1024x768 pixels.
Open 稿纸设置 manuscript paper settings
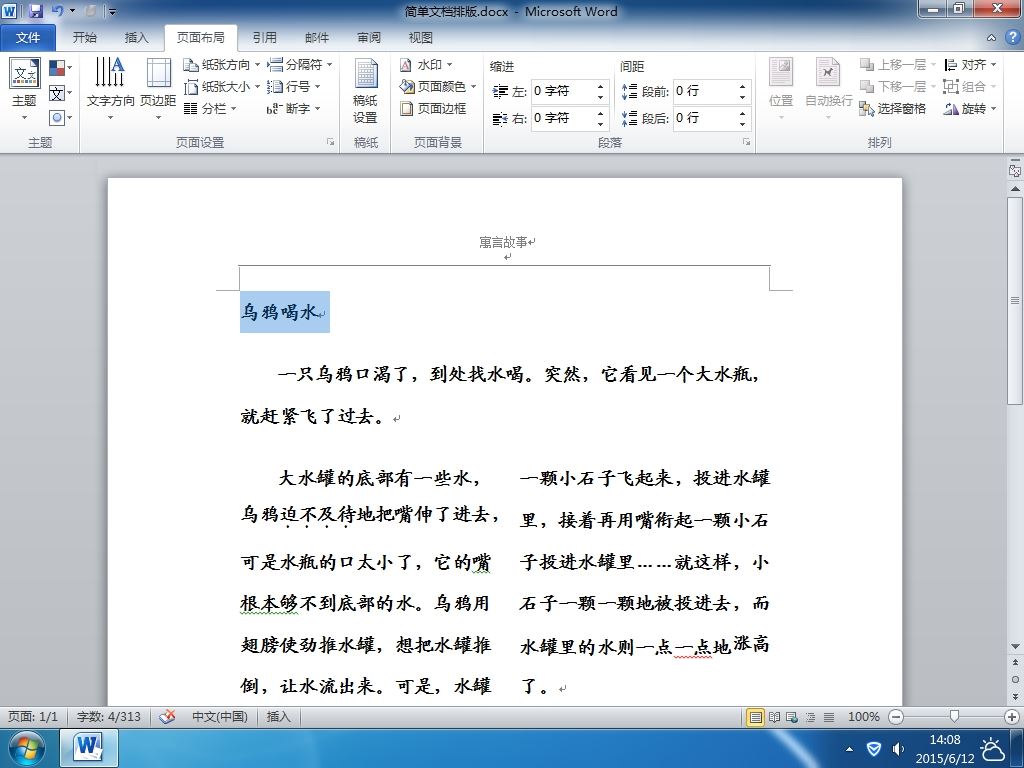[366, 91]
